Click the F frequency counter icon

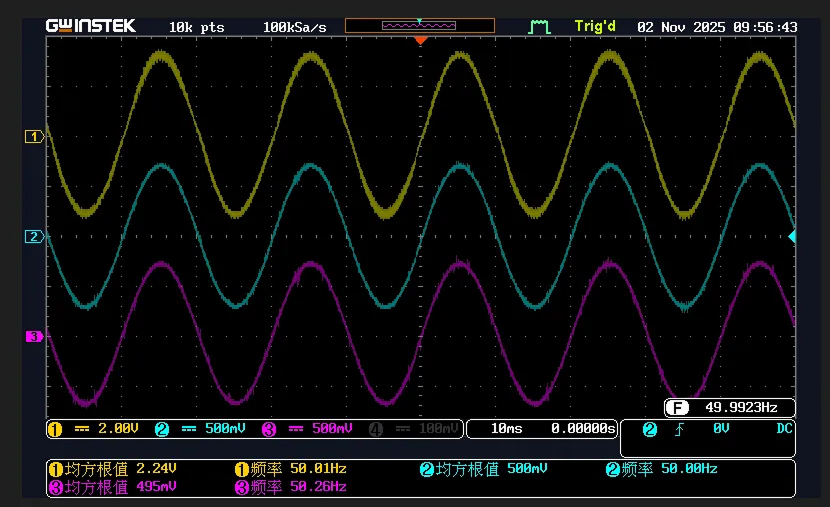678,408
